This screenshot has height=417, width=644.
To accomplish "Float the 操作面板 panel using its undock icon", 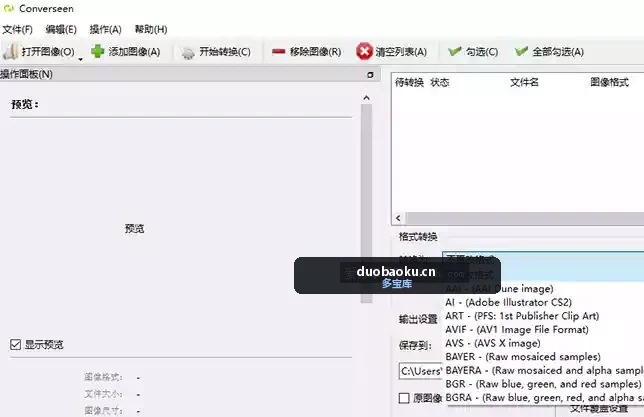I will coord(370,75).
